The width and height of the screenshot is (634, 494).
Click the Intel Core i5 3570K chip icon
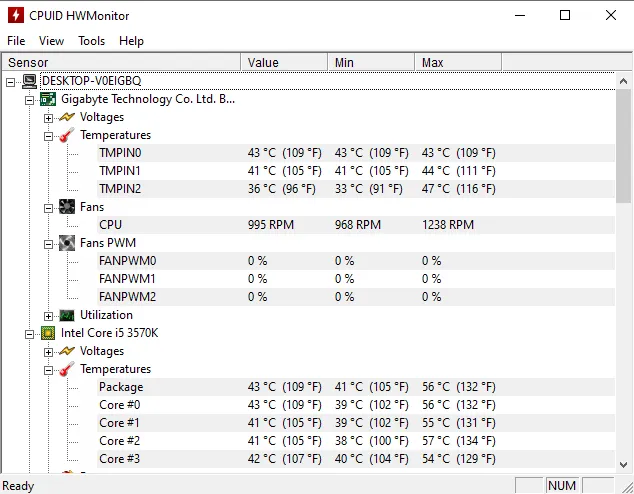(48, 333)
